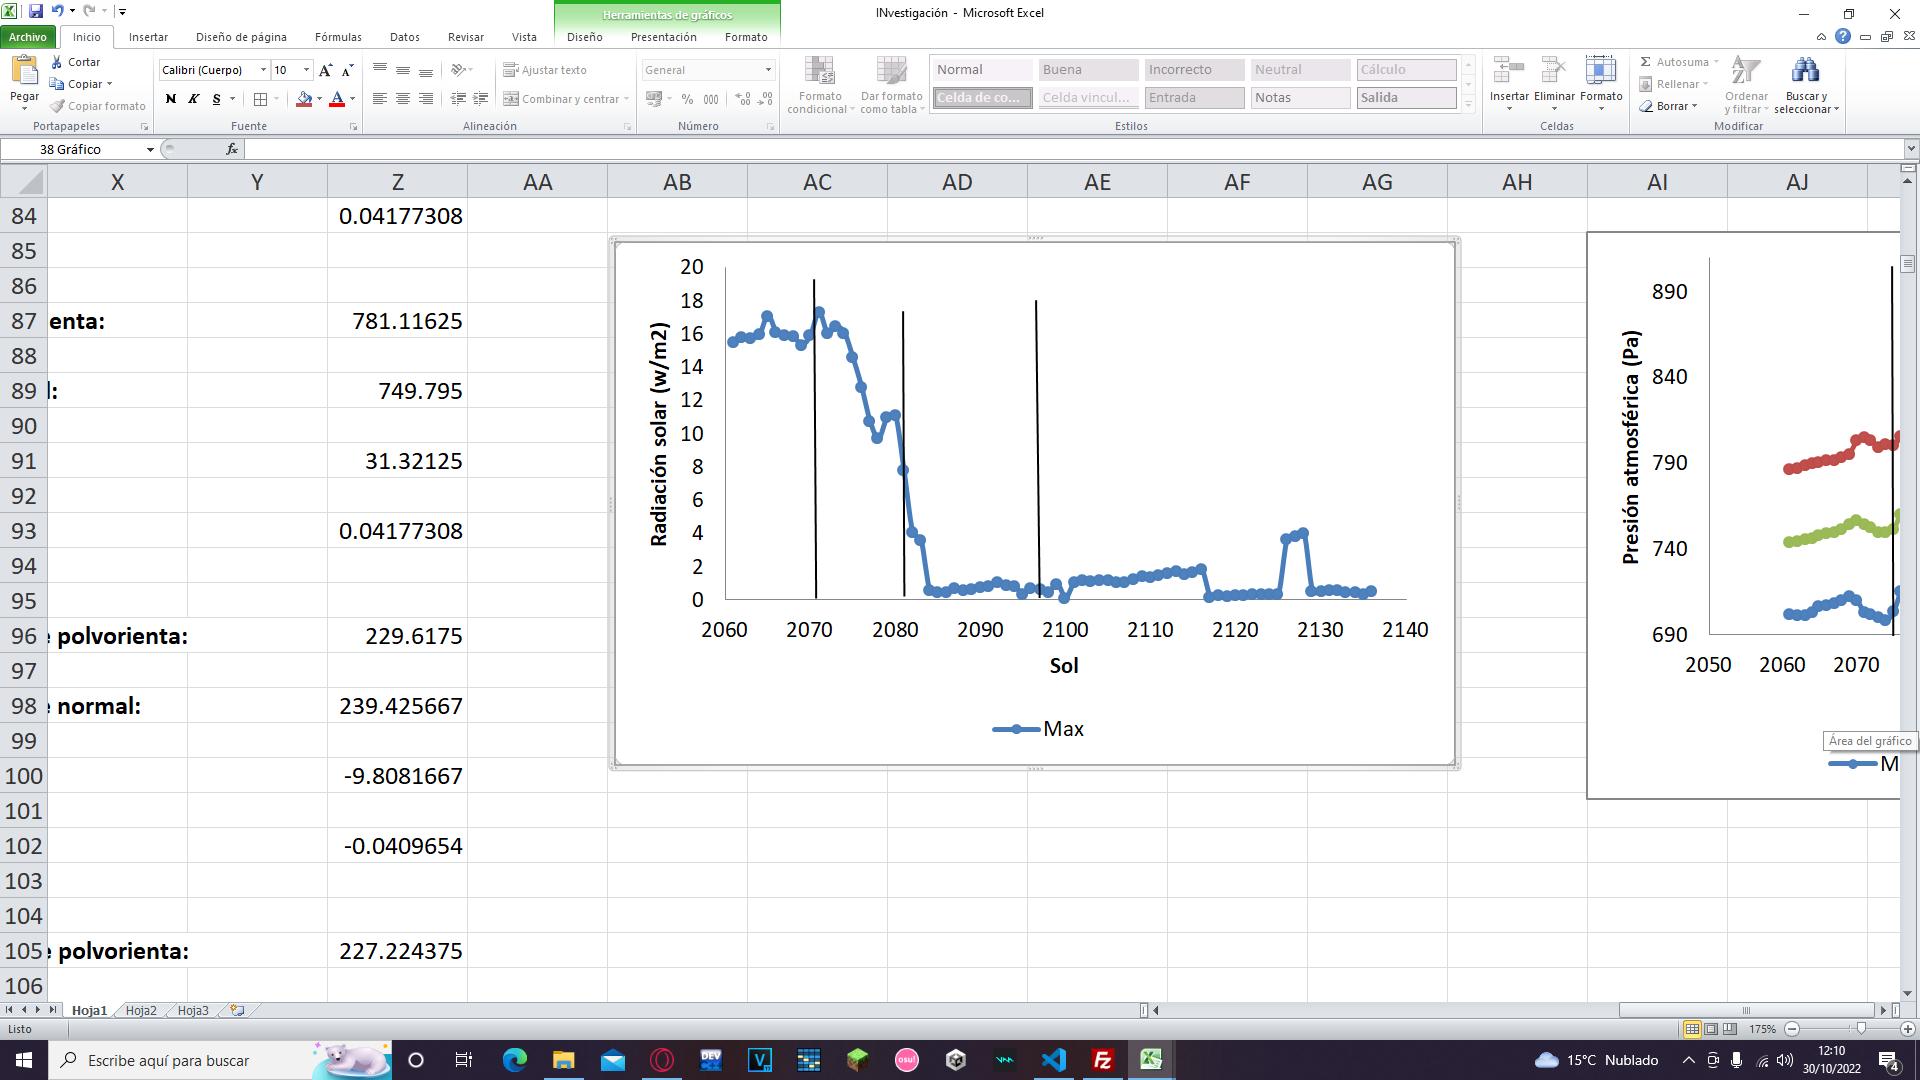Click the Buscar y seleccionar binoculars icon
The width and height of the screenshot is (1920, 1080).
(x=1805, y=72)
